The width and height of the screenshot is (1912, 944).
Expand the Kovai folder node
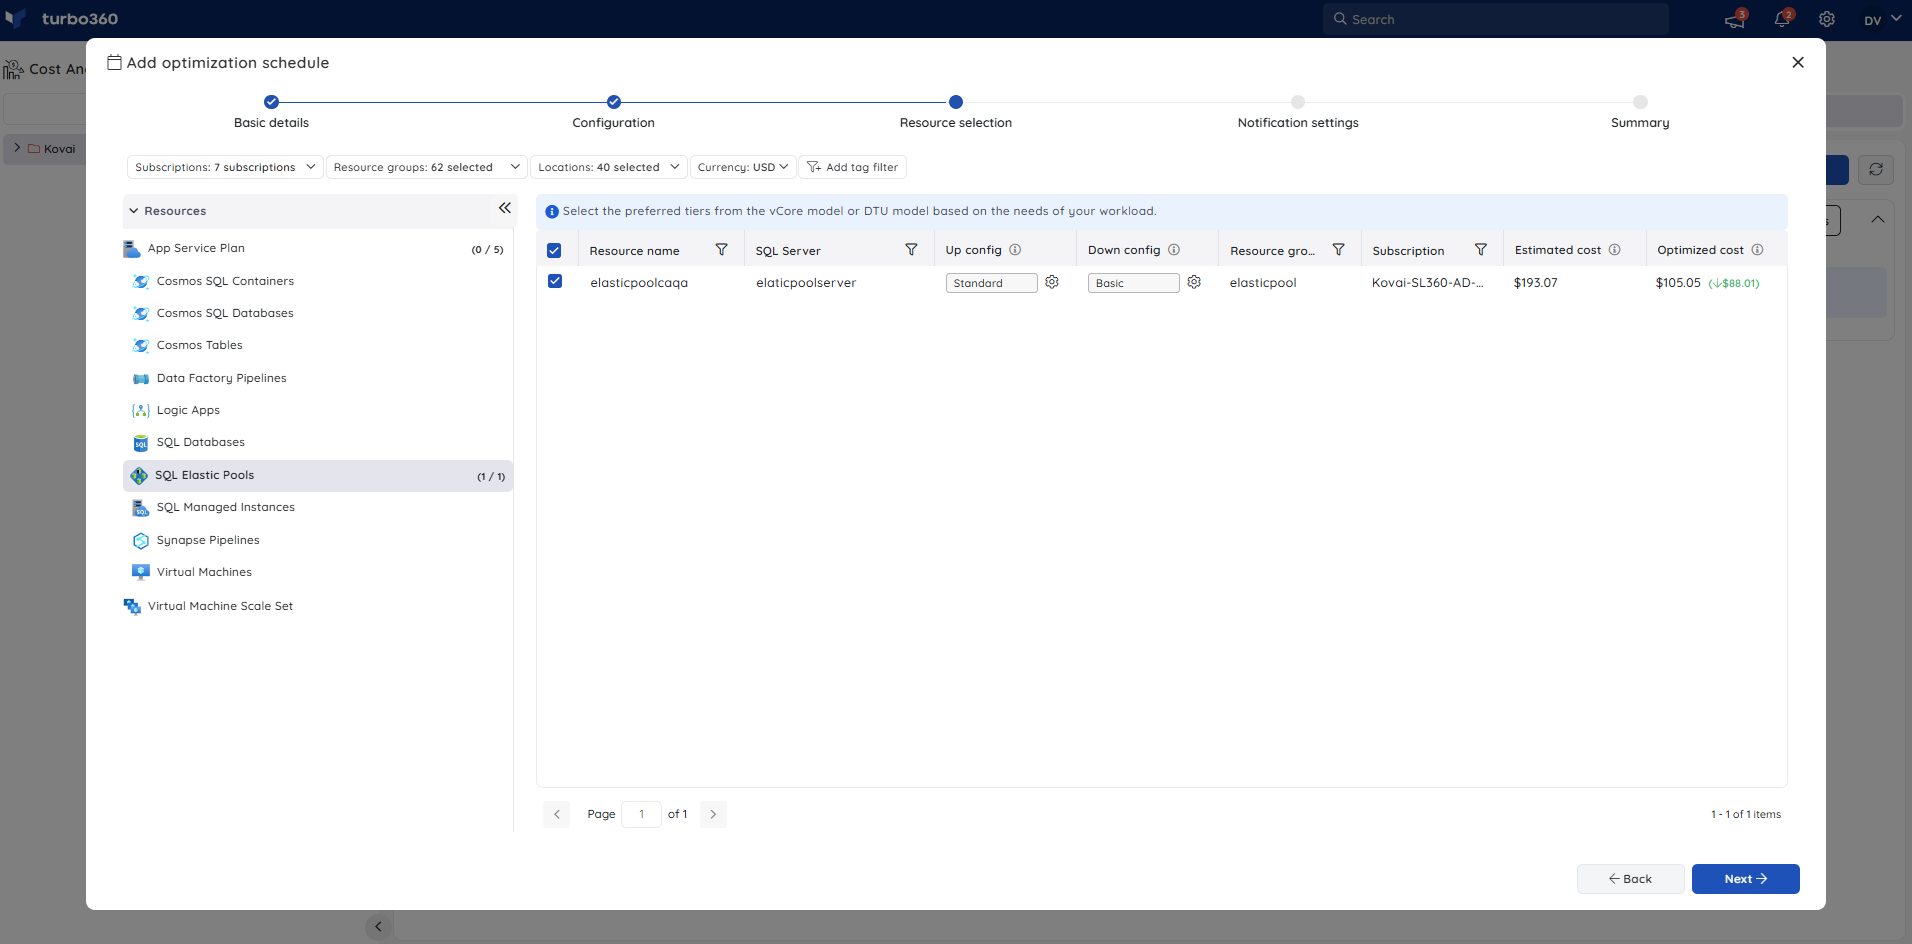(17, 148)
